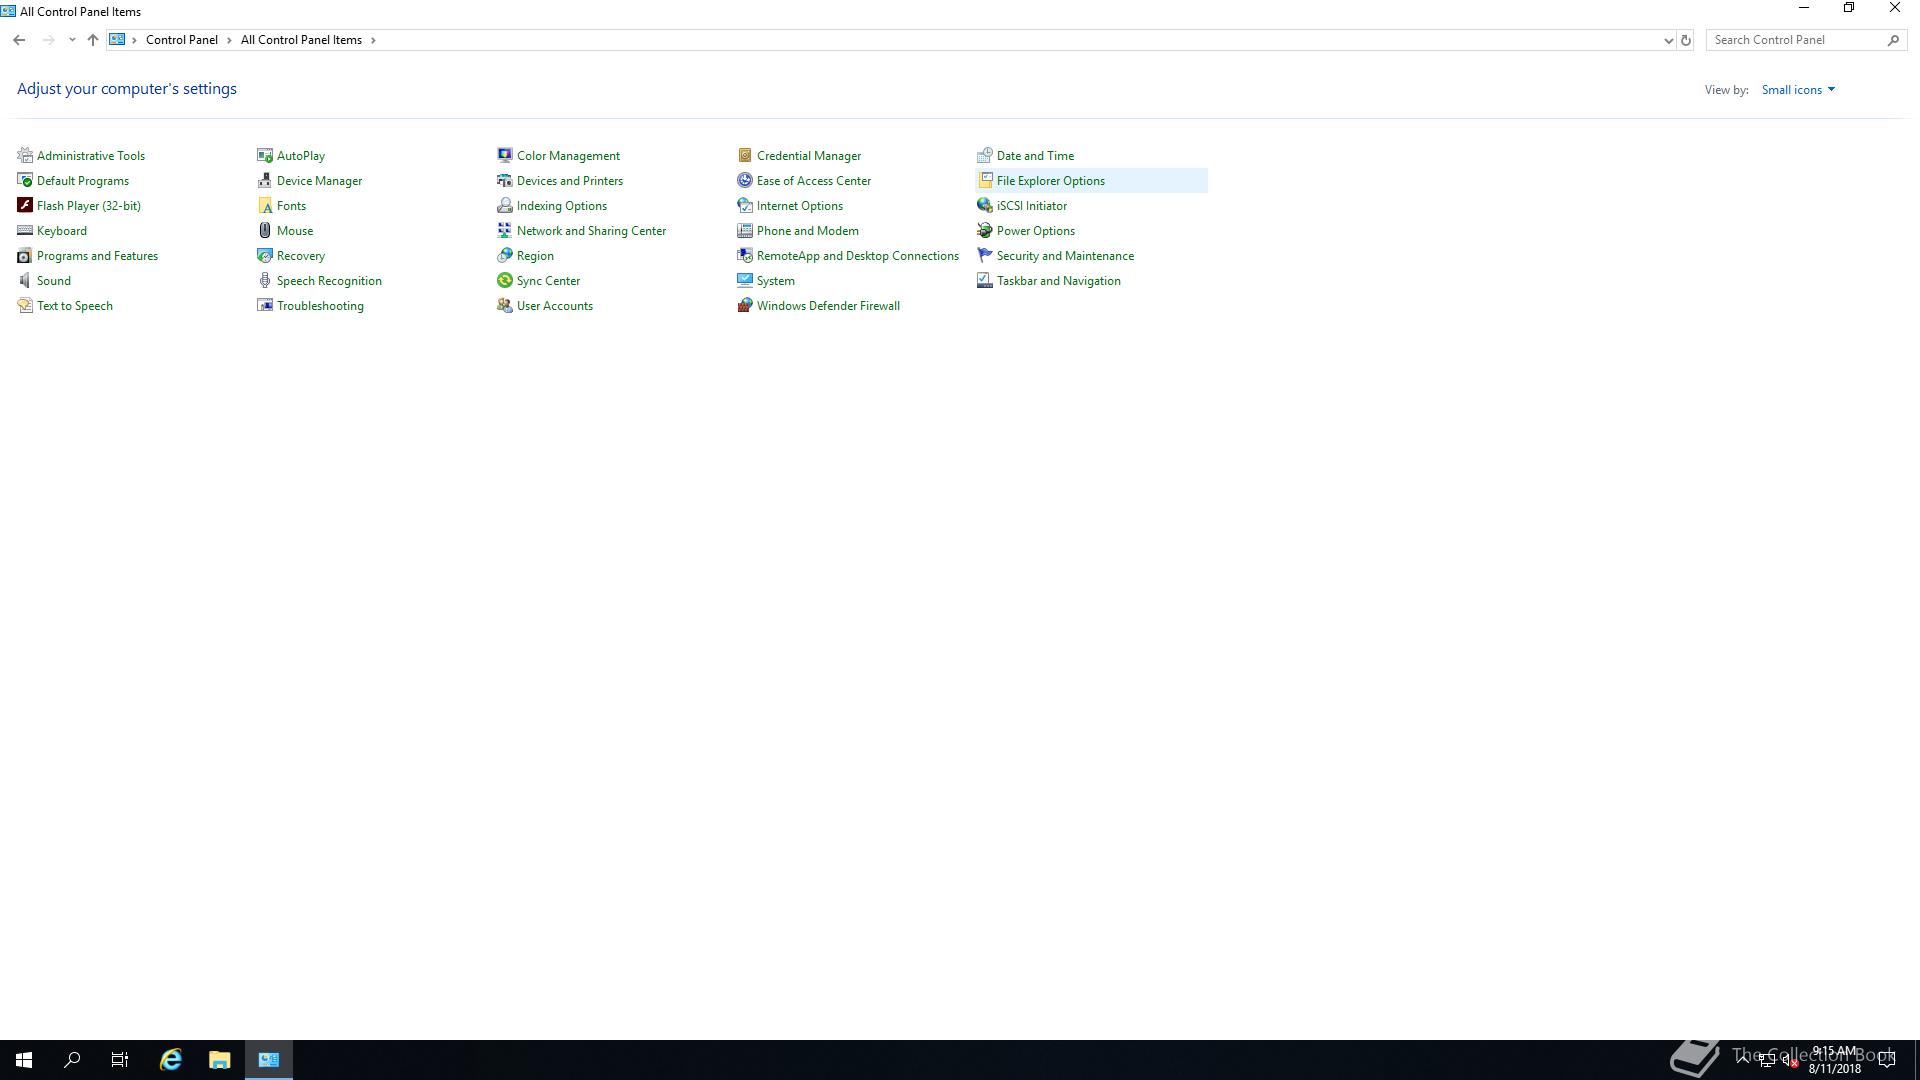Open the address bar history dropdown
Screen dimensions: 1920x1080
1668,40
